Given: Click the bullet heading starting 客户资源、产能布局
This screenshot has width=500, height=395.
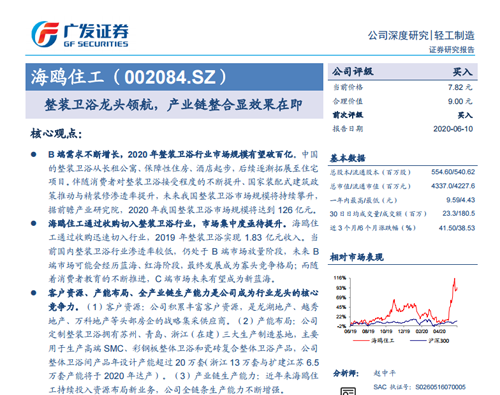Looking at the screenshot, I should point(183,300).
